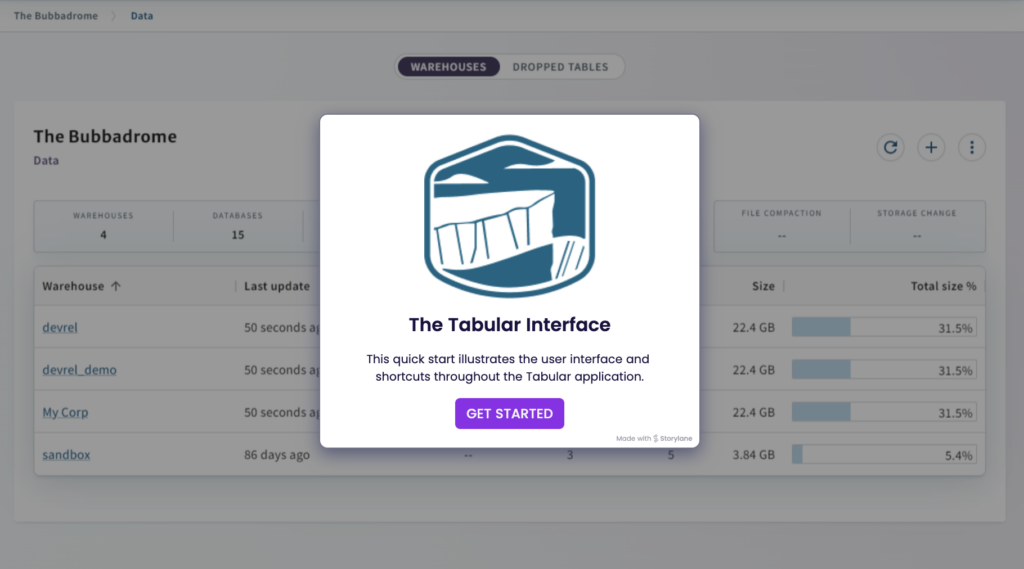Click the refresh icon button
The width and height of the screenshot is (1024, 569).
click(x=890, y=147)
